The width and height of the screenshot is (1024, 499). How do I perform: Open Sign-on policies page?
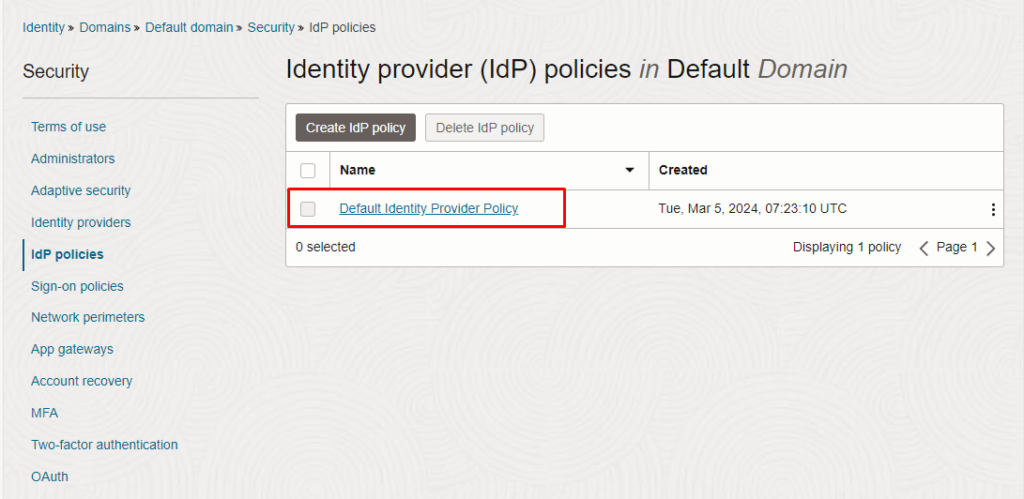point(77,287)
